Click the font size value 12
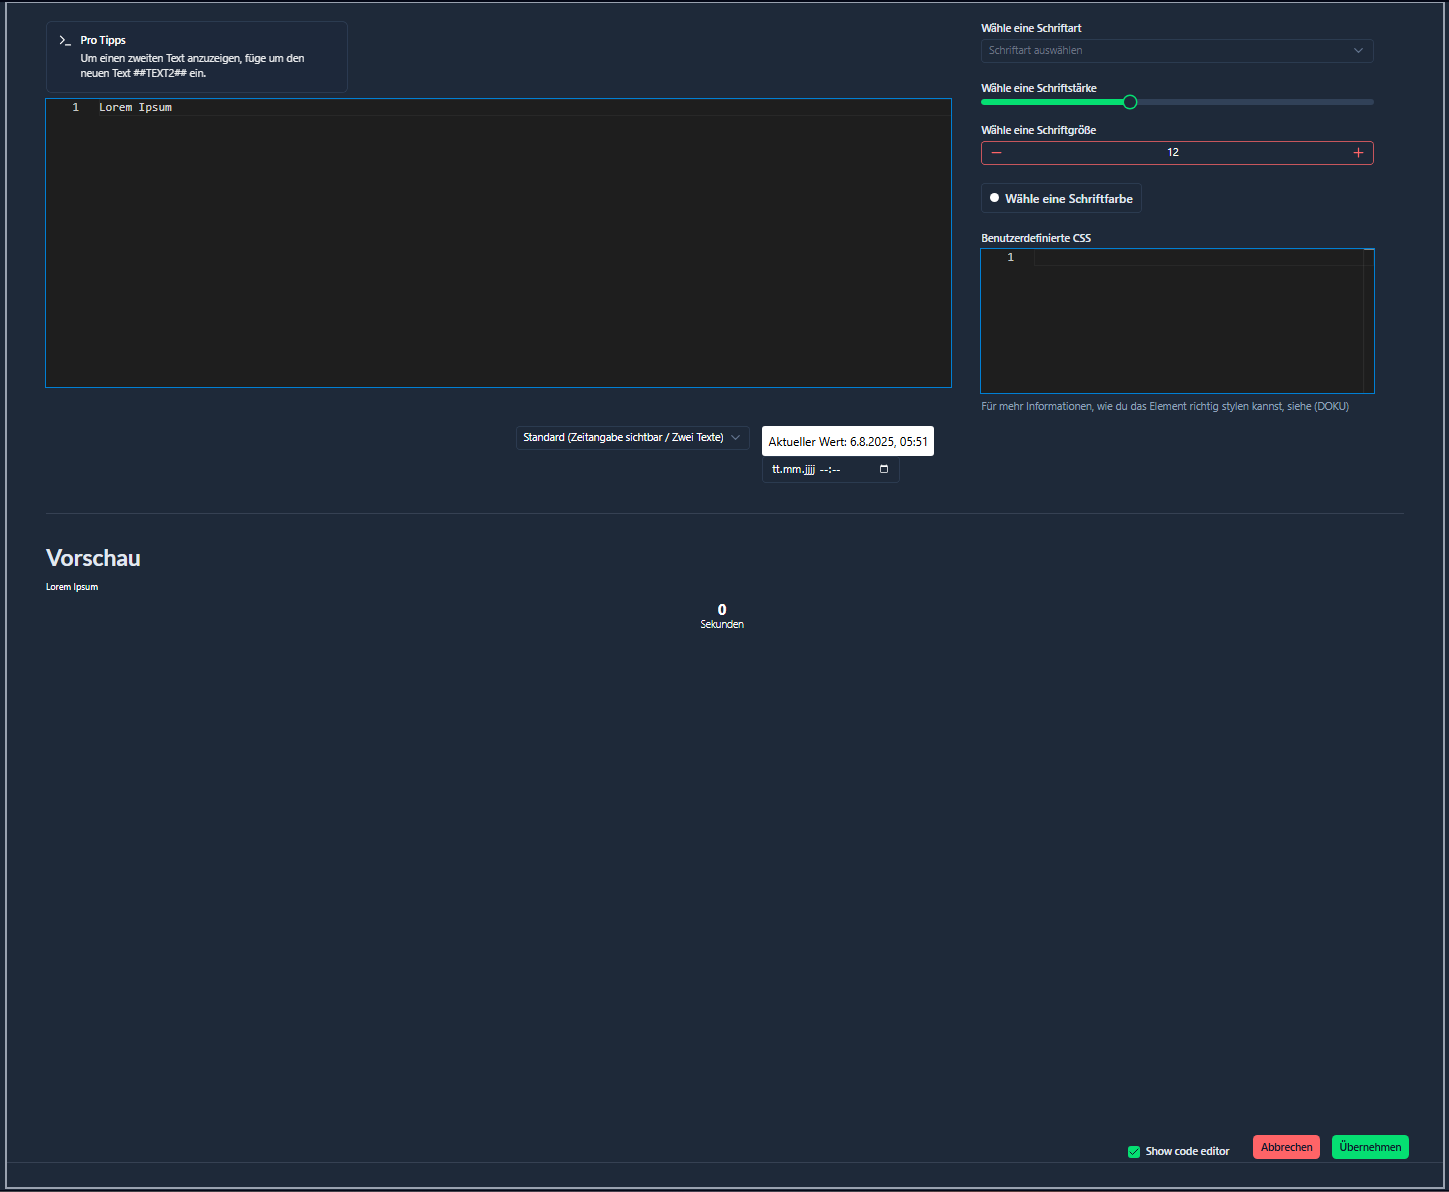The image size is (1449, 1192). click(x=1173, y=152)
